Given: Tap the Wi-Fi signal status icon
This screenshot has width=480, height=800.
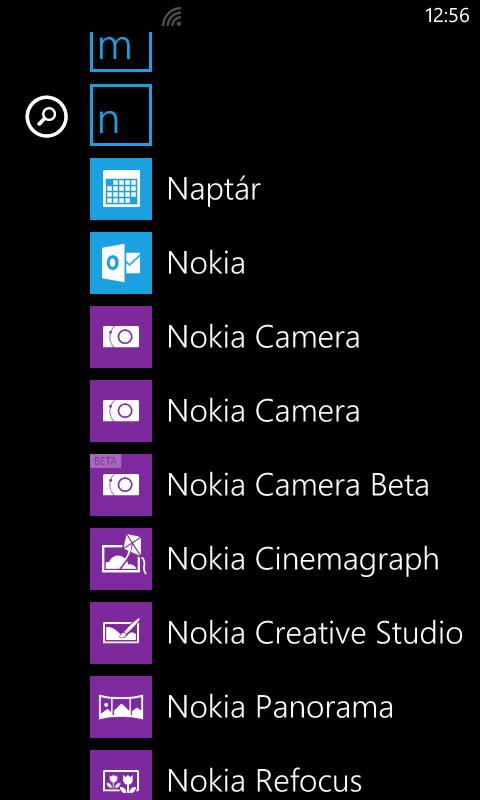Looking at the screenshot, I should (172, 18).
